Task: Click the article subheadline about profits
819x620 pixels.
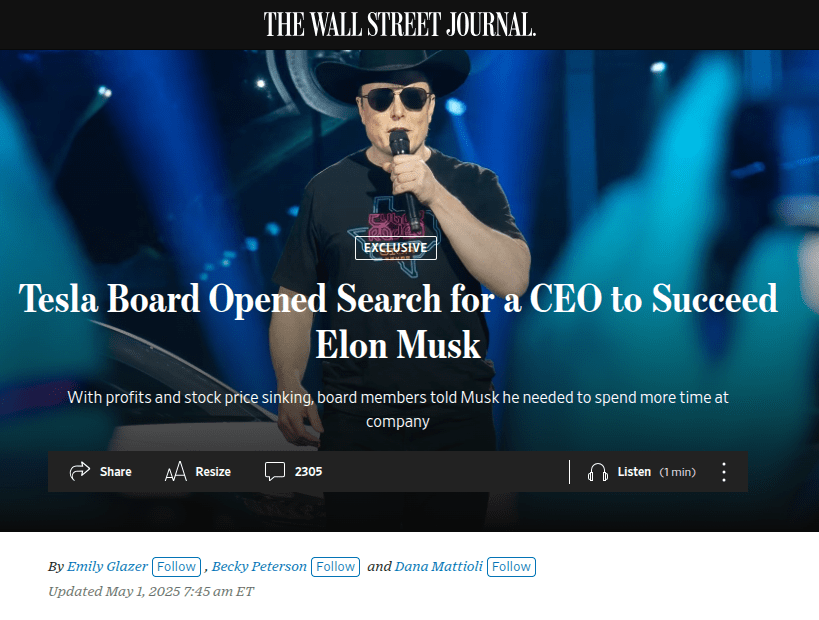Action: pos(398,409)
